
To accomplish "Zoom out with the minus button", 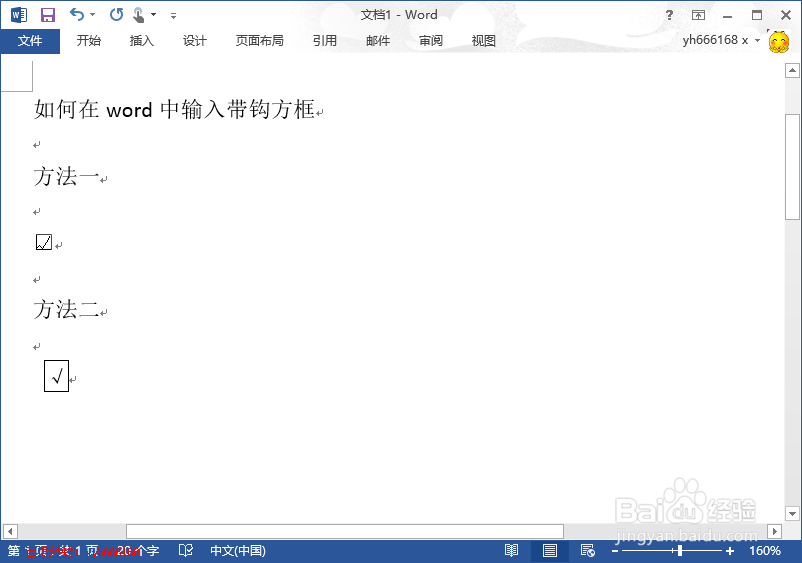I will [x=615, y=551].
